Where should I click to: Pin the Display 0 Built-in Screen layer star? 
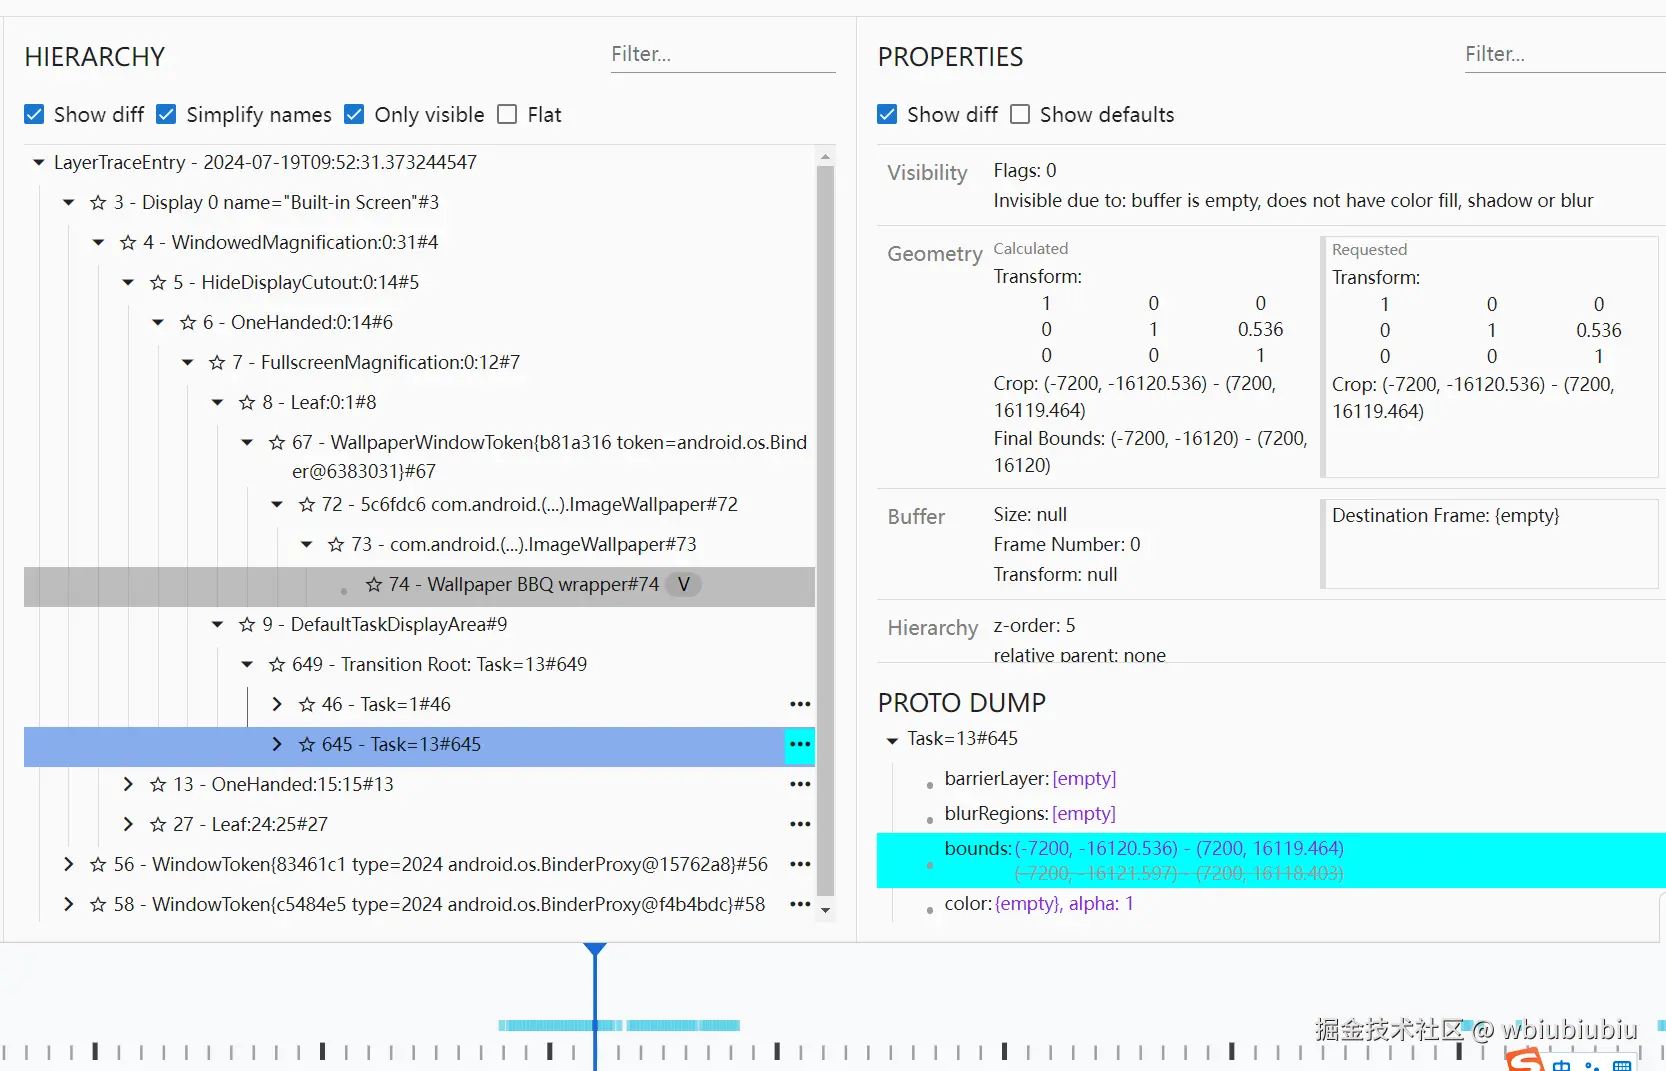[x=98, y=203]
